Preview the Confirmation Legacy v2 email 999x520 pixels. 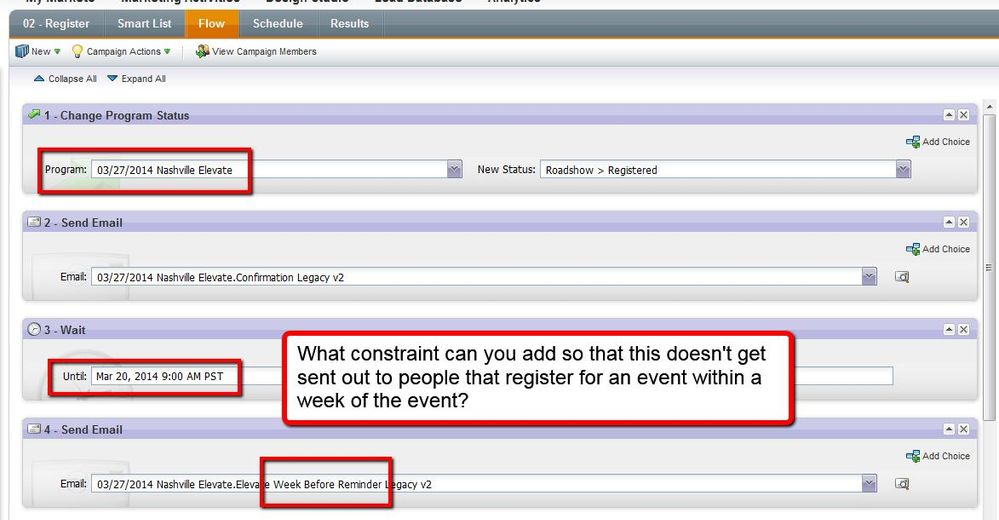[902, 277]
